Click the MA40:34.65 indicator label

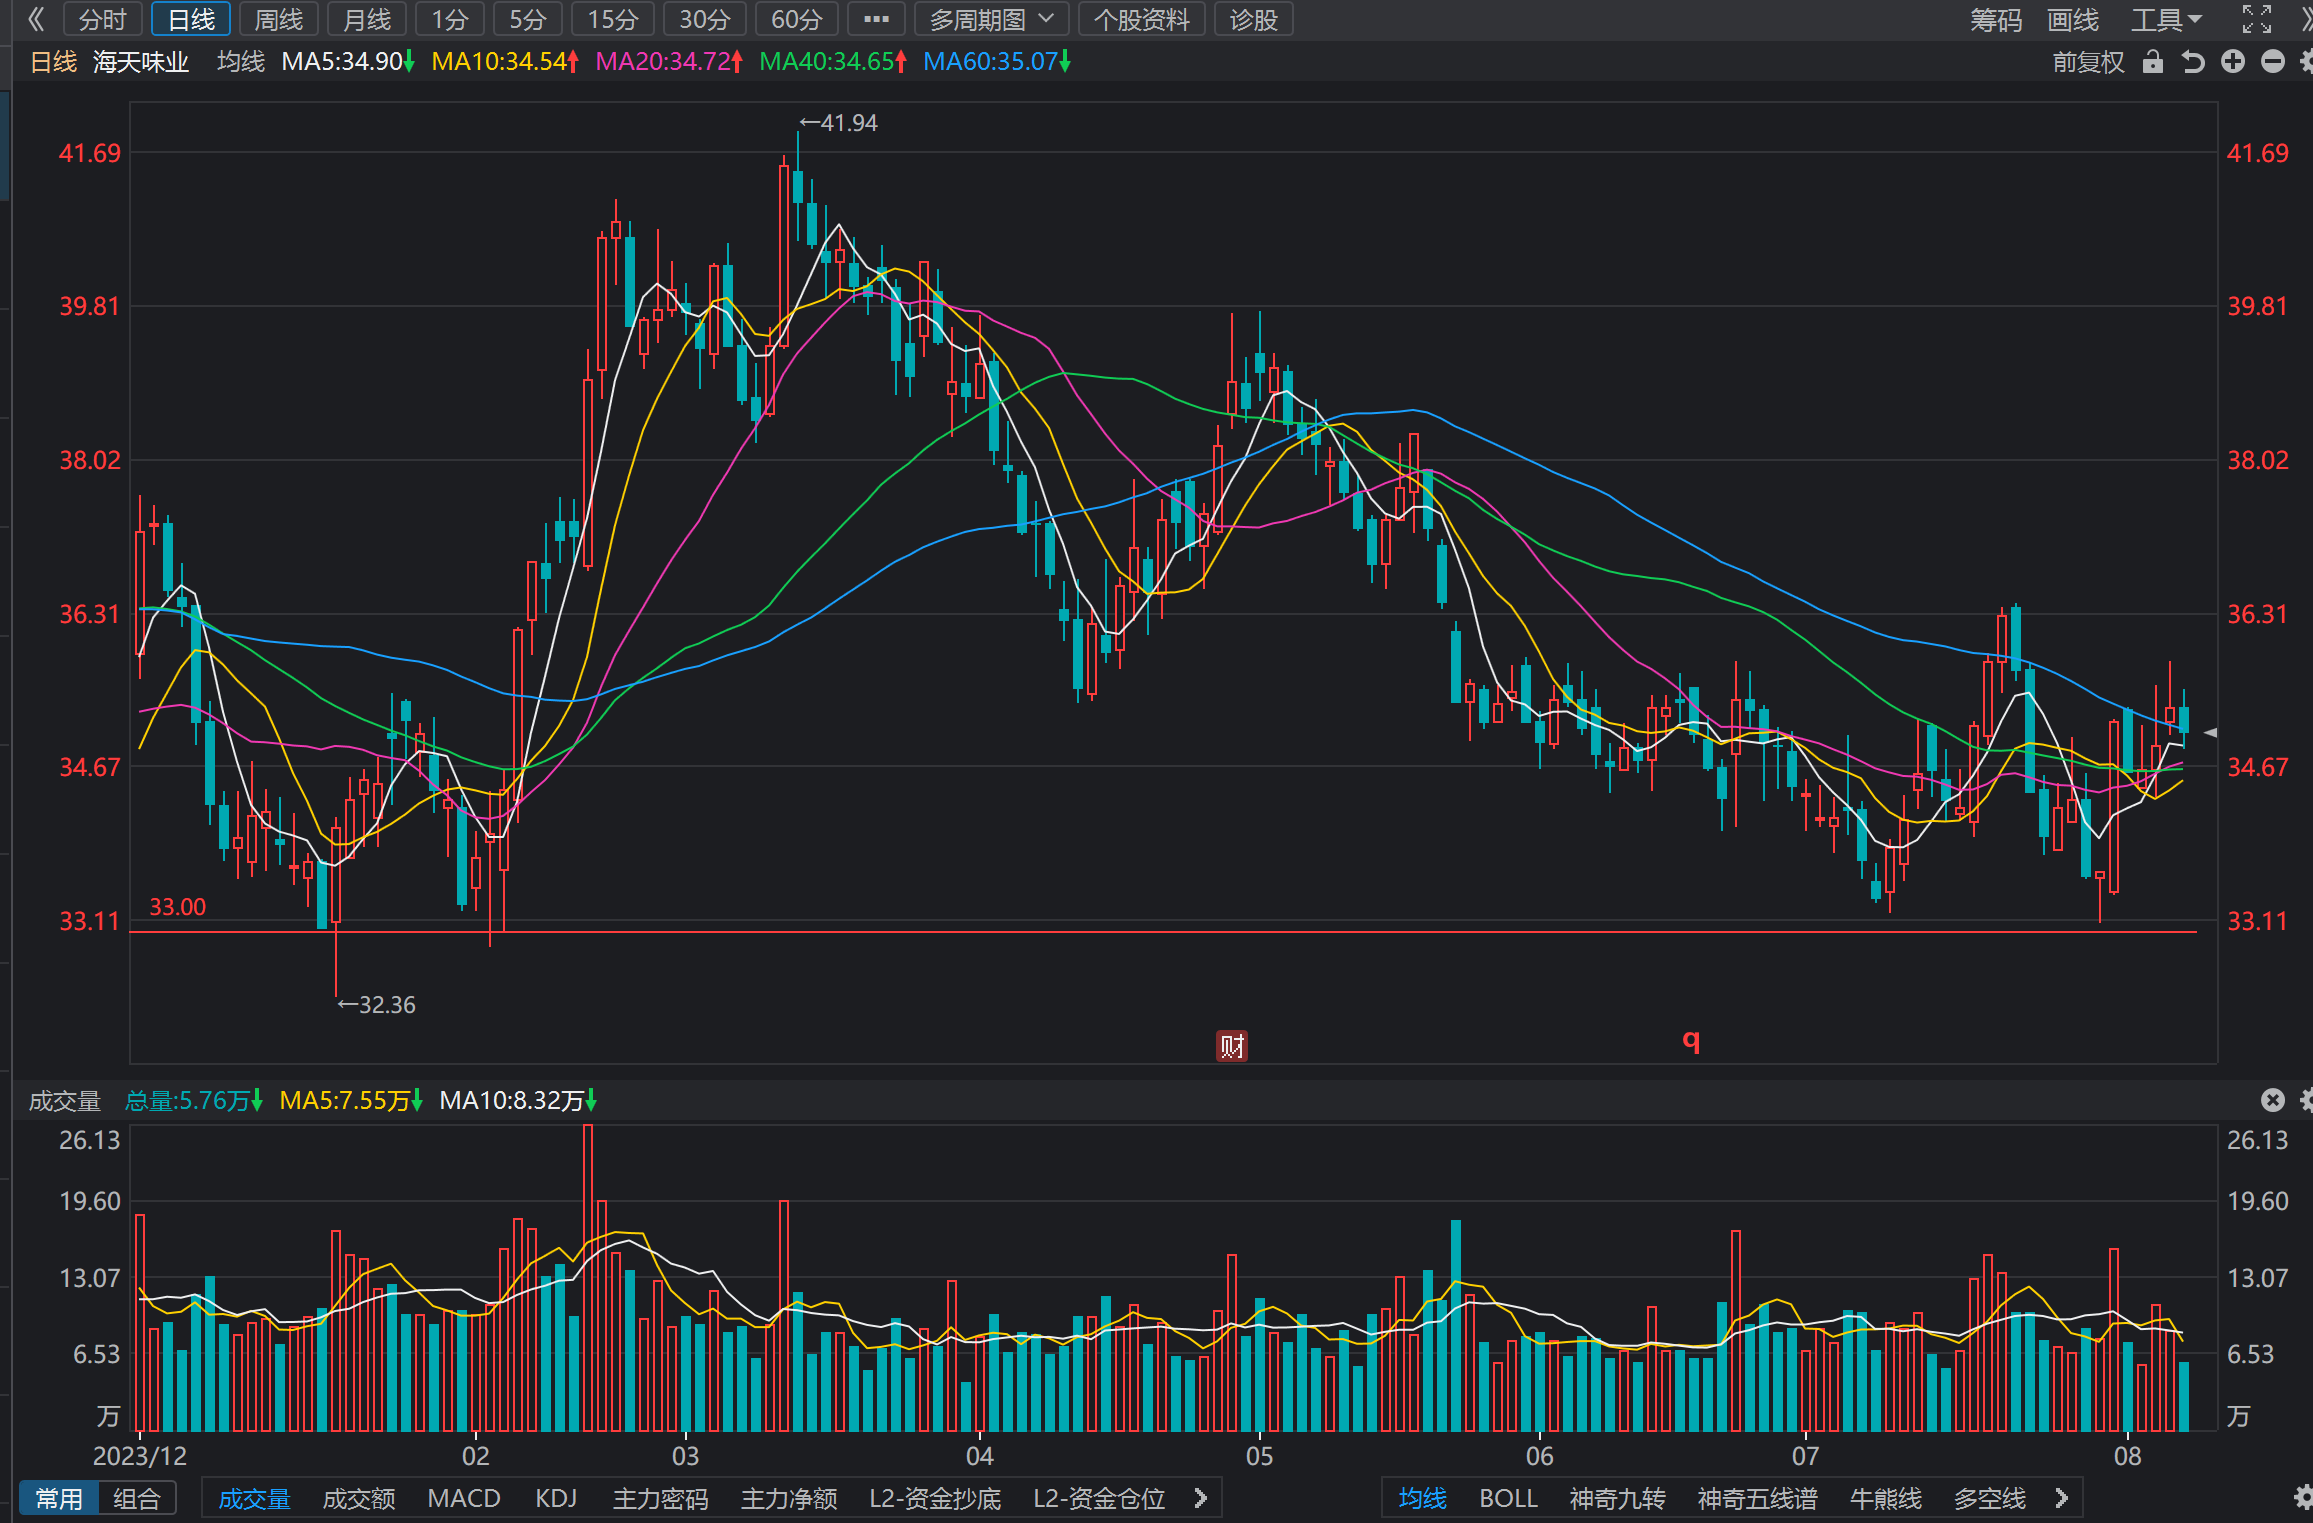coord(833,62)
